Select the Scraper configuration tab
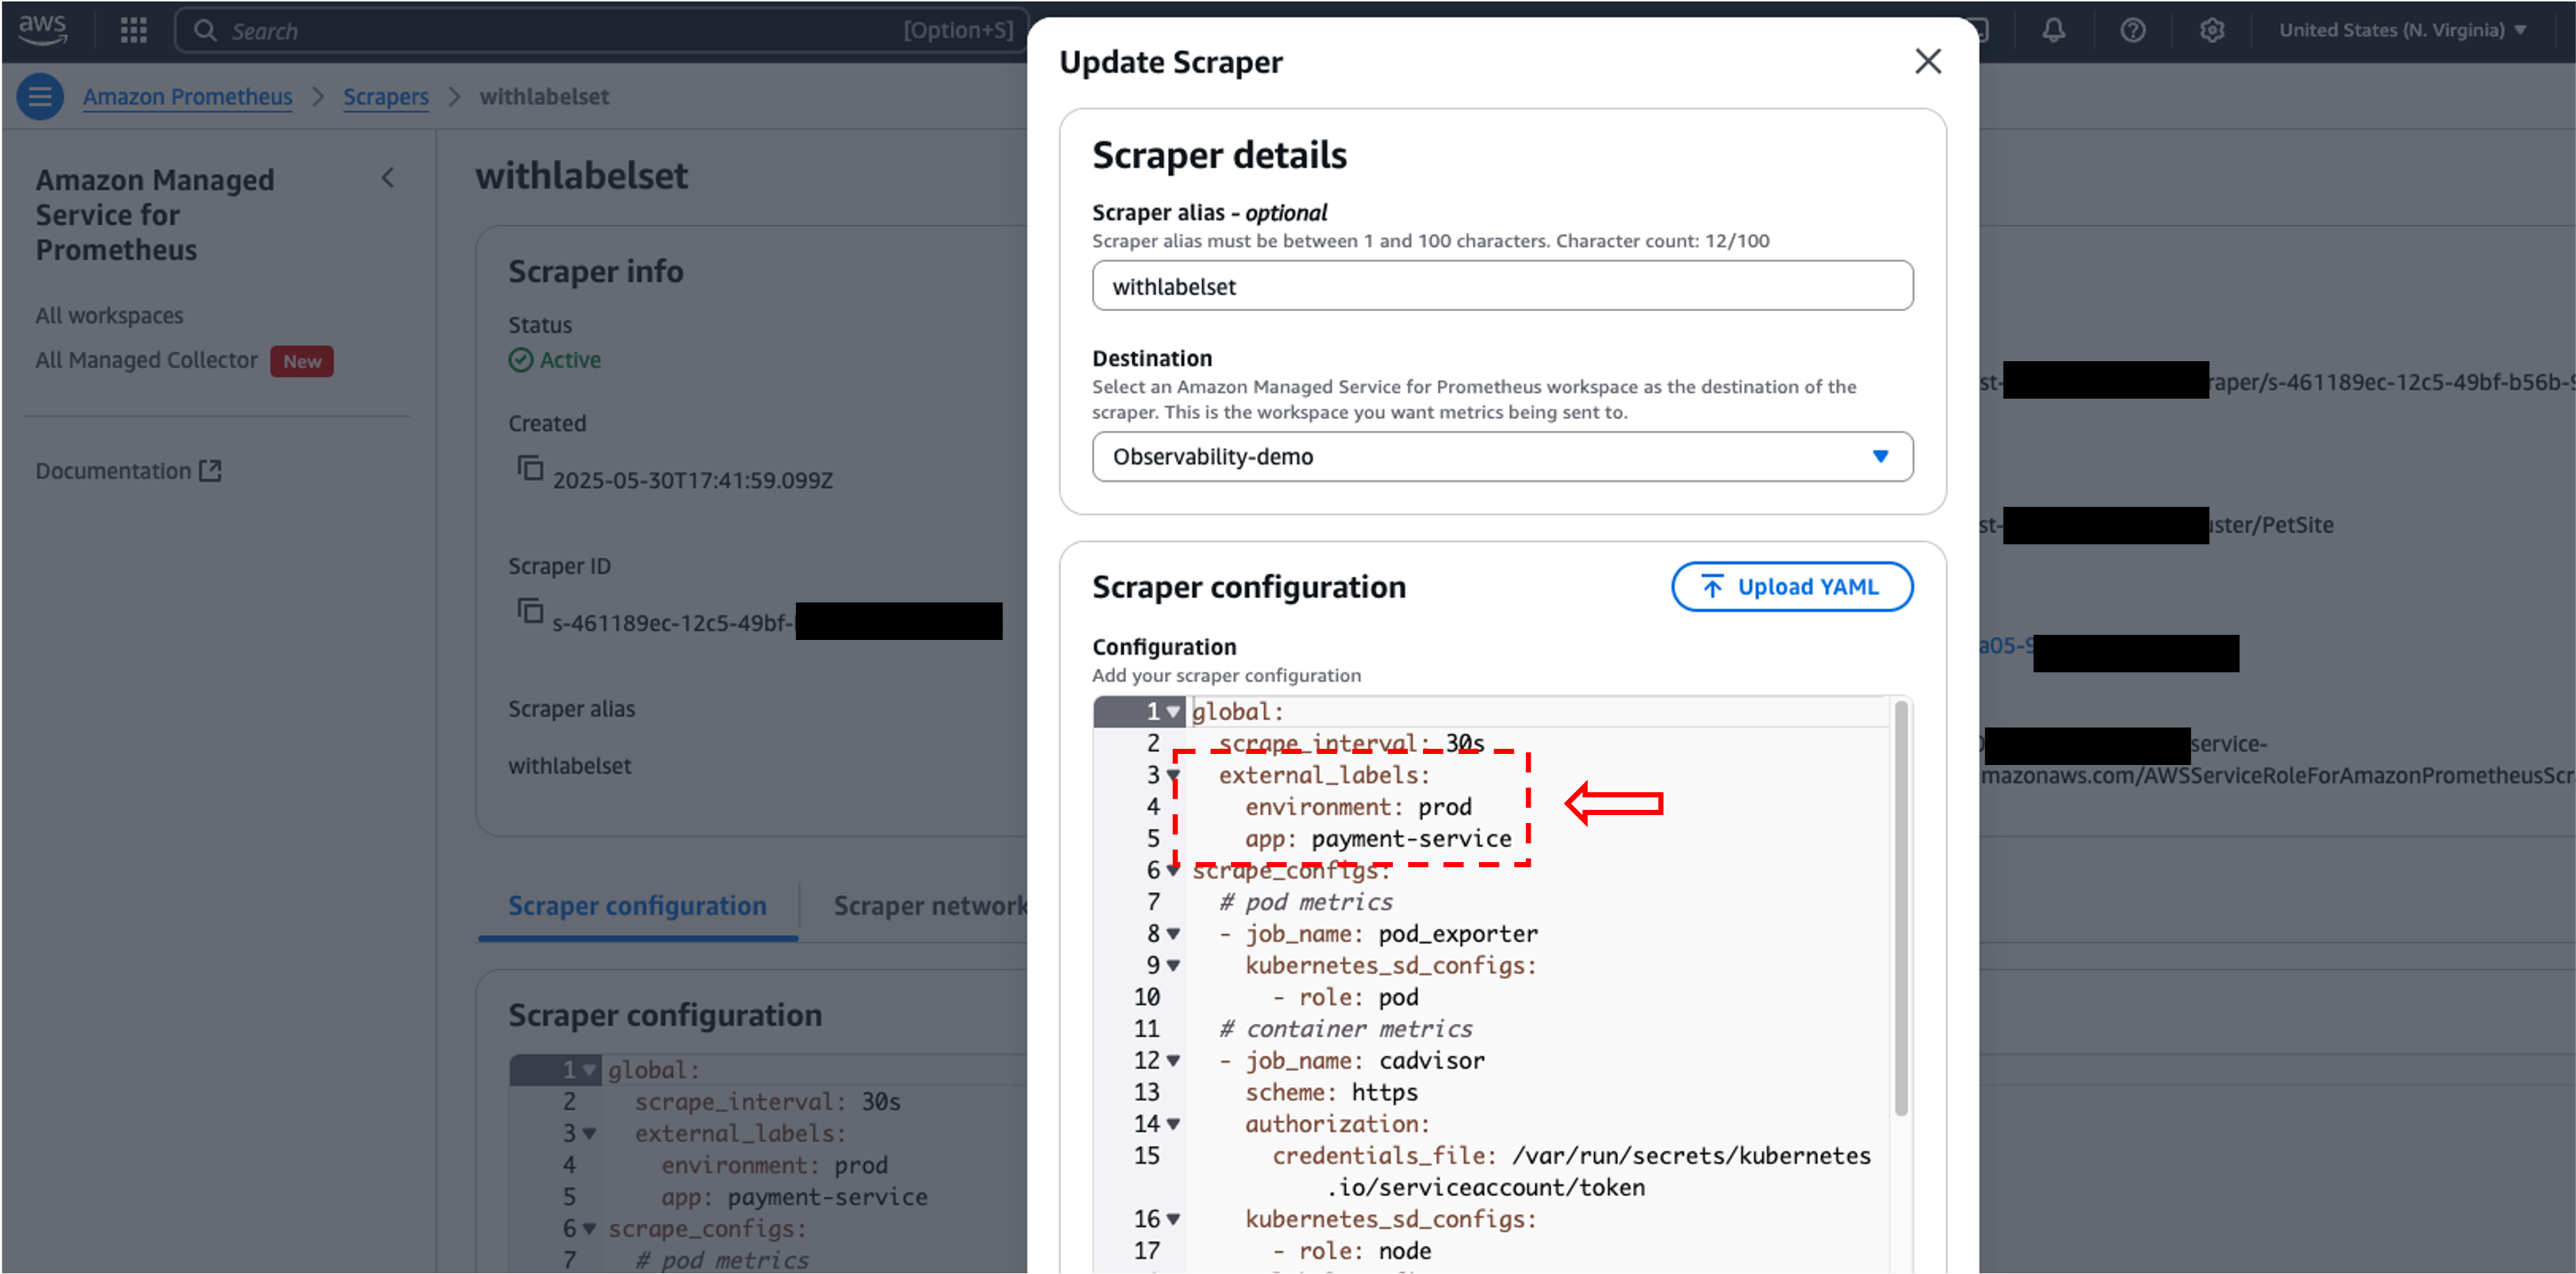The height and width of the screenshot is (1274, 2576). (x=637, y=905)
